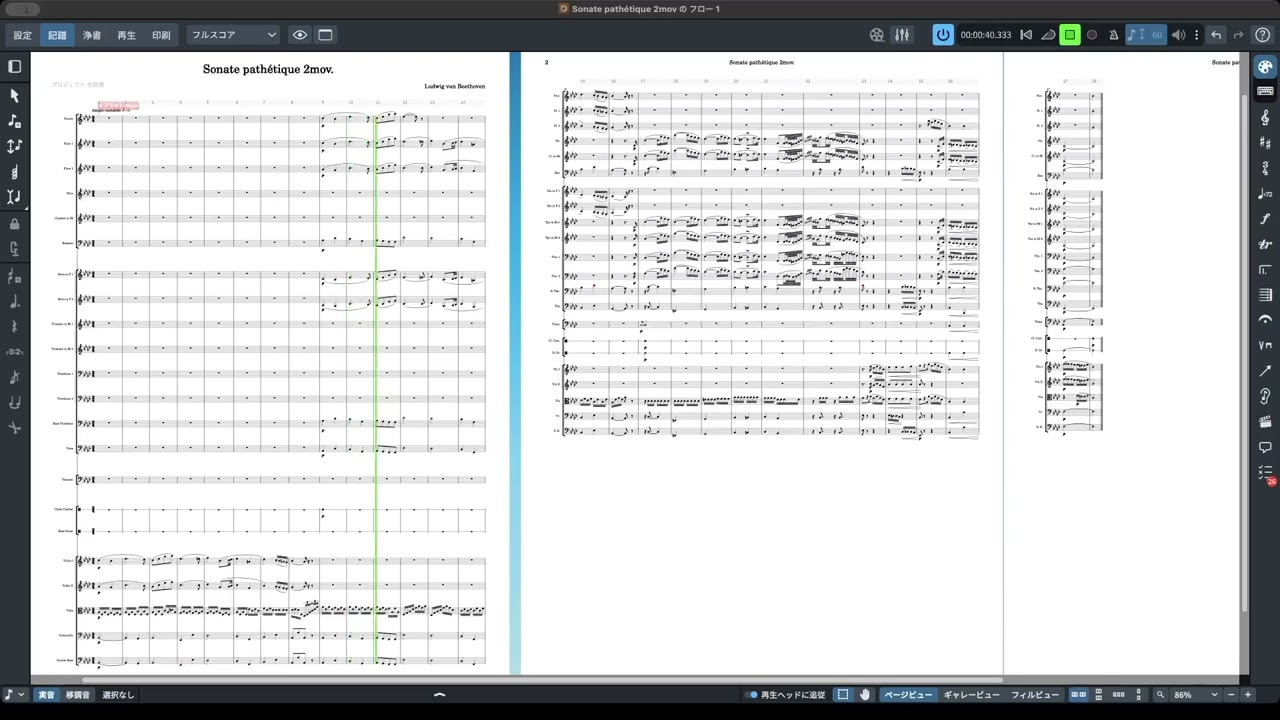The image size is (1280, 720).
Task: Open the Holds and Pauses fermata panel
Action: click(1265, 320)
